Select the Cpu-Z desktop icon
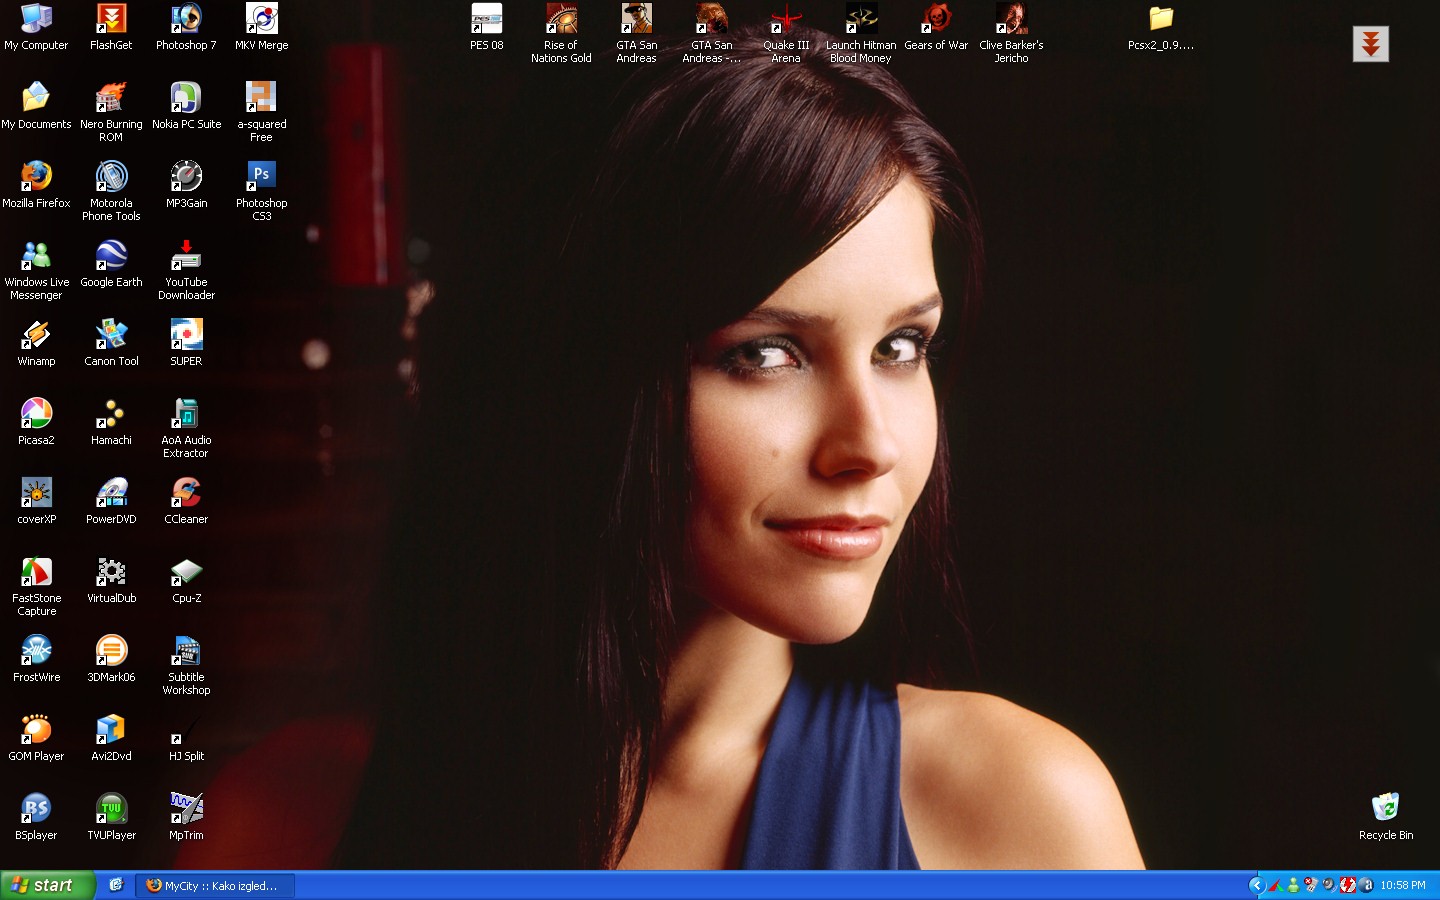Screen dimensions: 1440x900 tap(186, 581)
